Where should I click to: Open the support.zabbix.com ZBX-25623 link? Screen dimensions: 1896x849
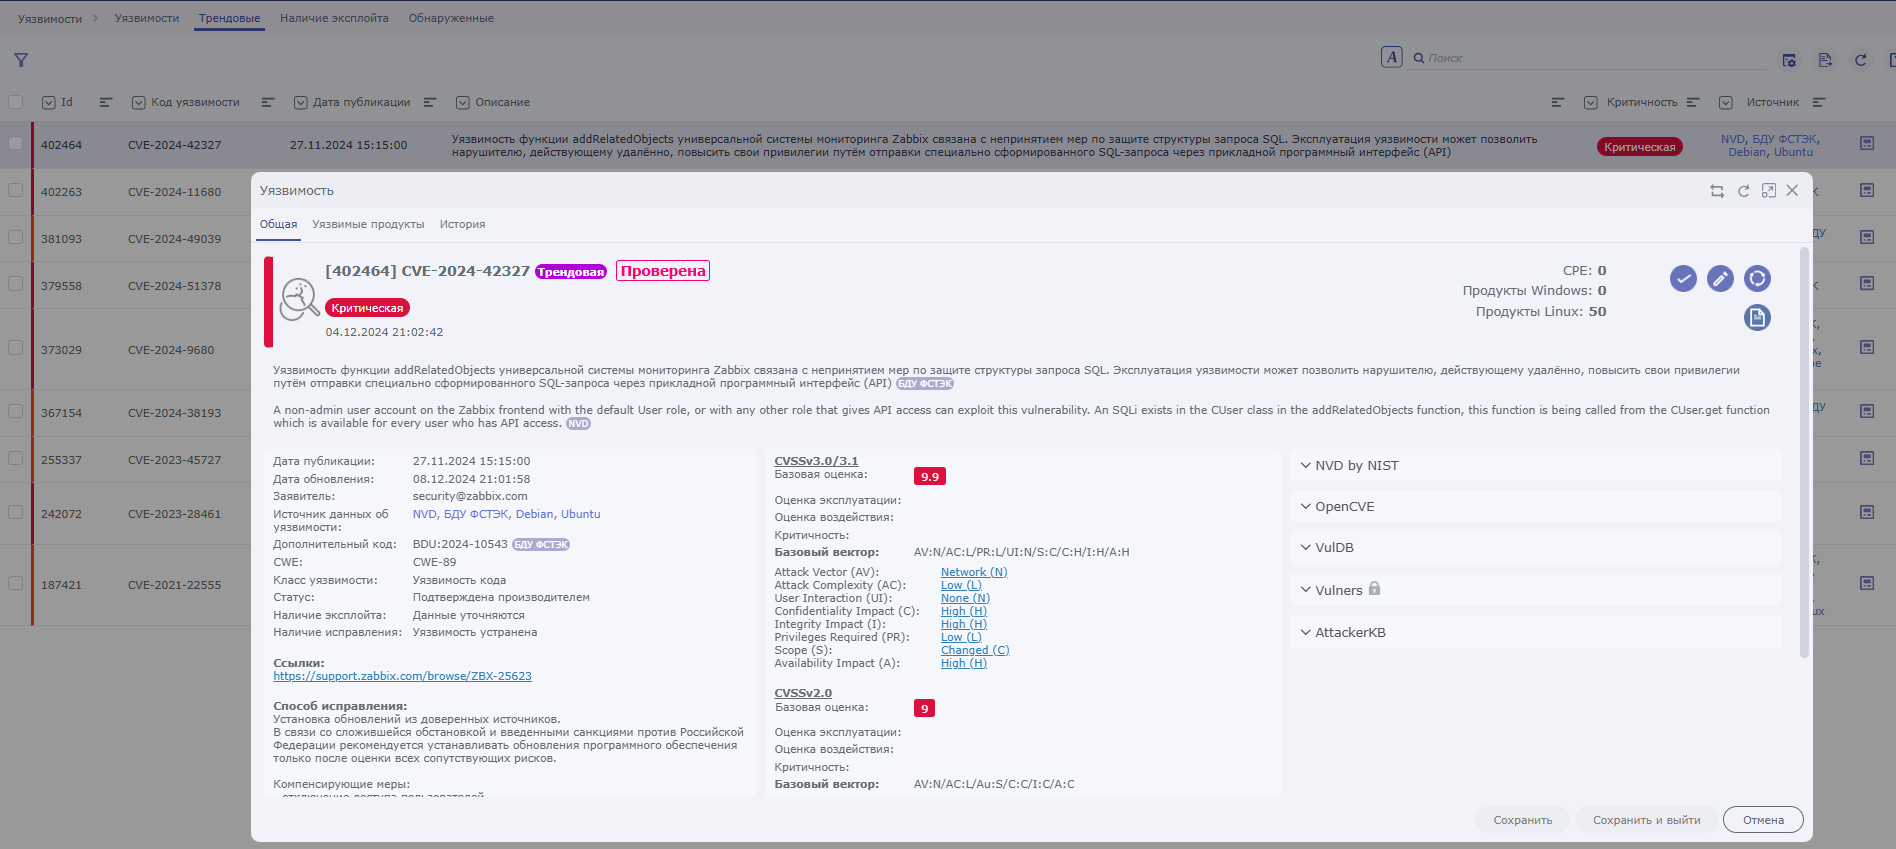point(402,676)
